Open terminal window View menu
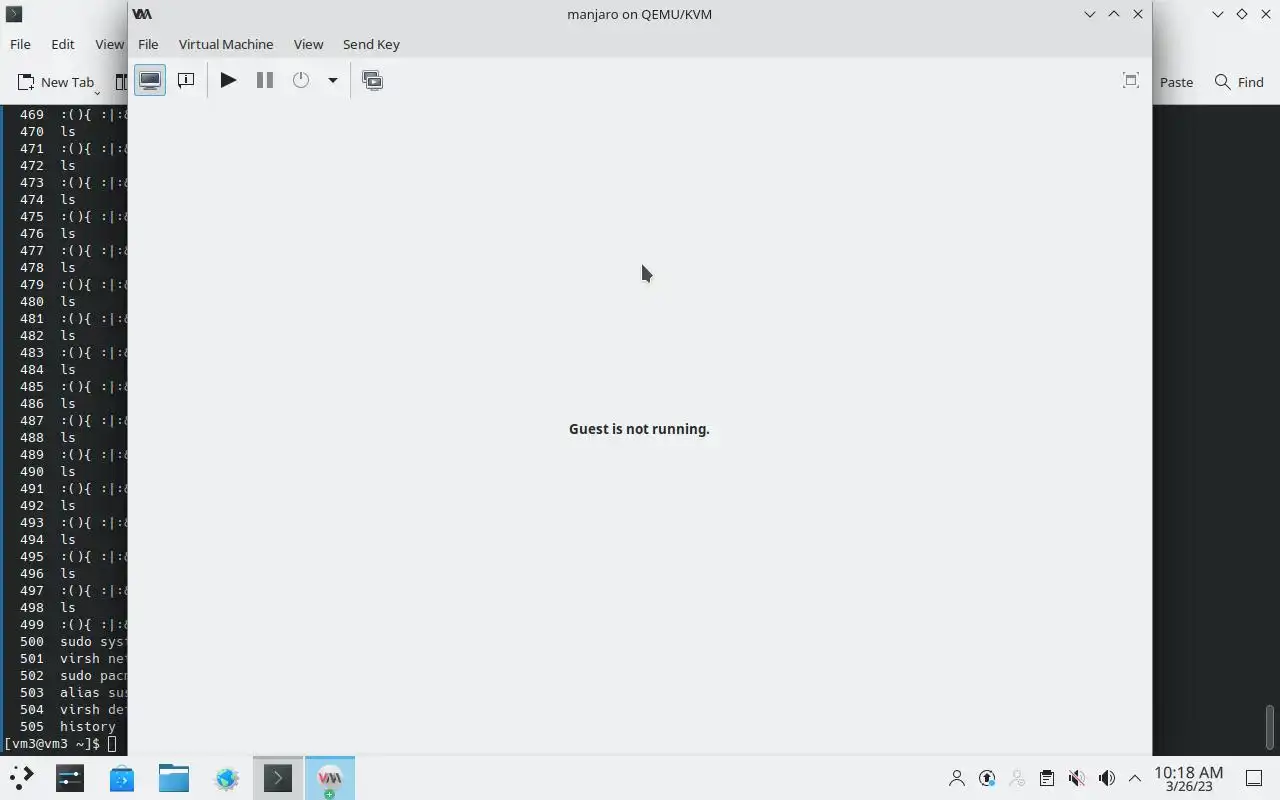The width and height of the screenshot is (1280, 800). click(109, 44)
